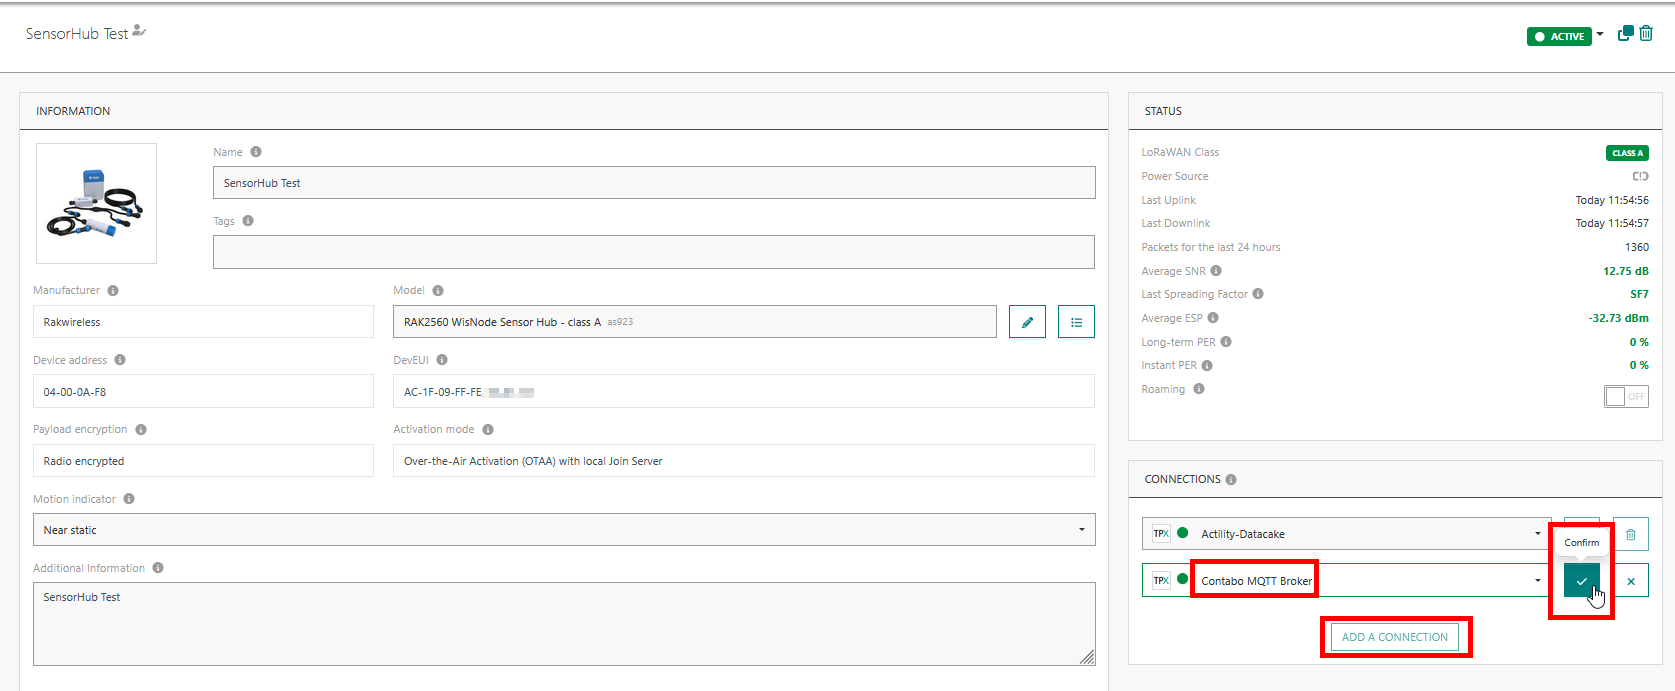Click the info icon next to Motion indicator
Image resolution: width=1675 pixels, height=691 pixels.
click(129, 499)
